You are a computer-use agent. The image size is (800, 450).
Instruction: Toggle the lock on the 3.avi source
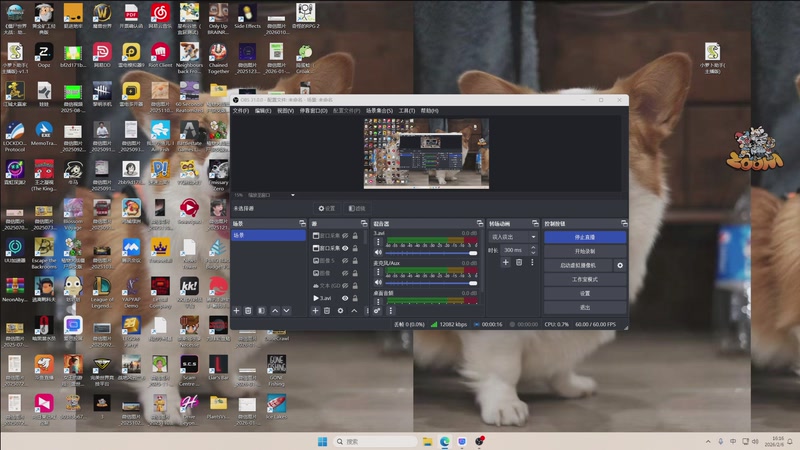pyautogui.click(x=355, y=298)
